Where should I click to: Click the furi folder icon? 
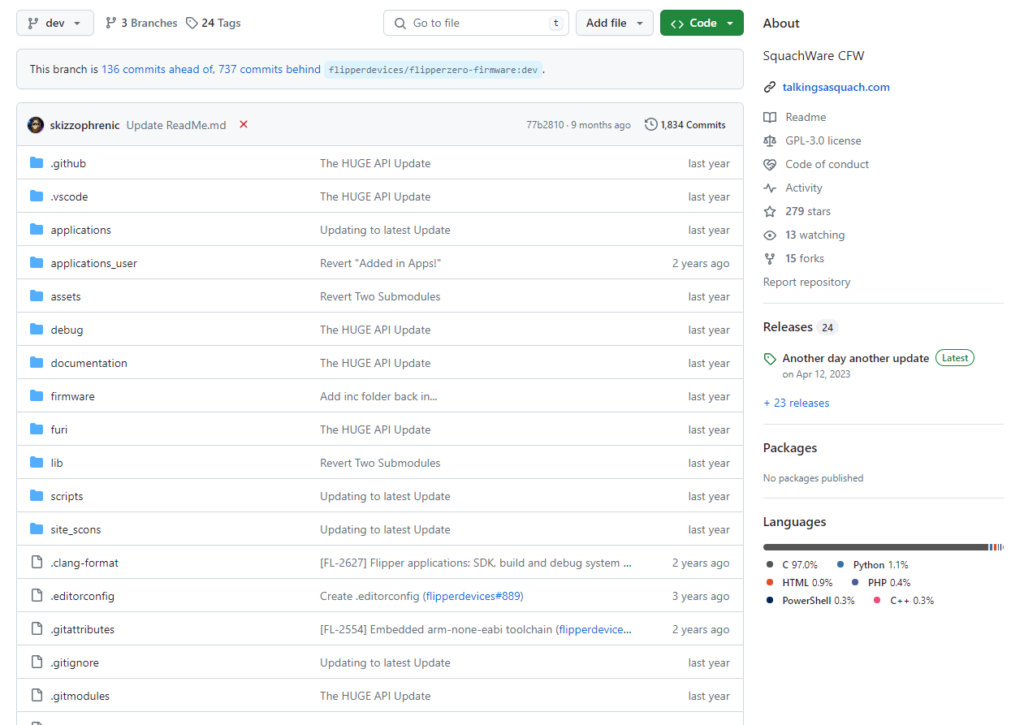pyautogui.click(x=37, y=429)
